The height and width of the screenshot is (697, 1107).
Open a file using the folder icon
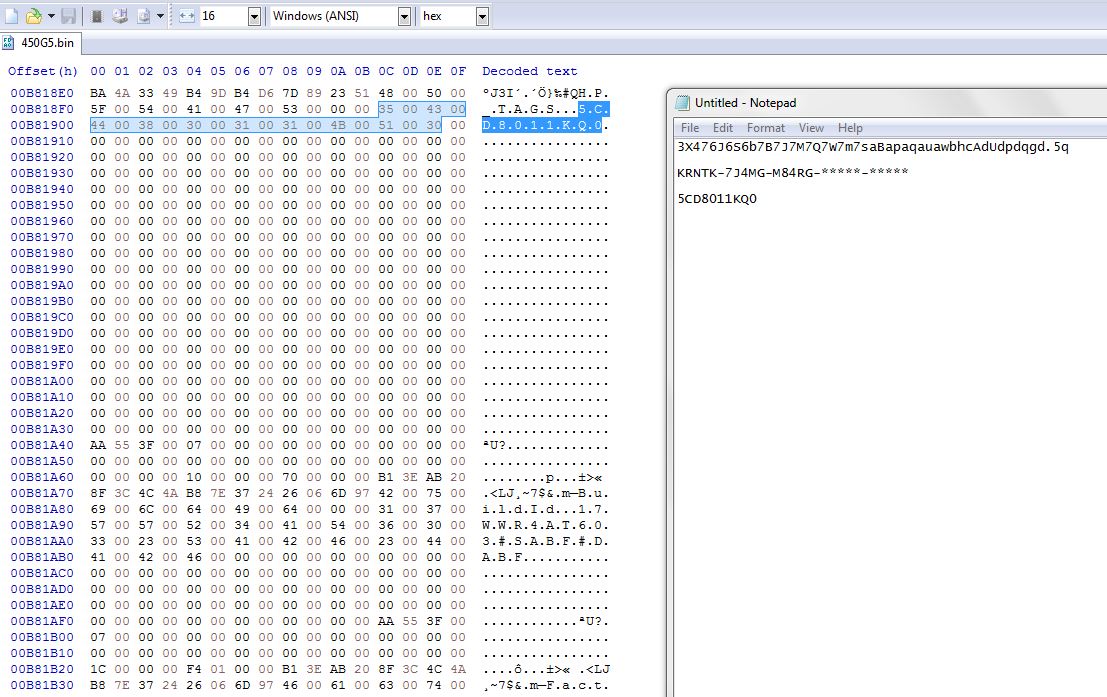pos(33,16)
